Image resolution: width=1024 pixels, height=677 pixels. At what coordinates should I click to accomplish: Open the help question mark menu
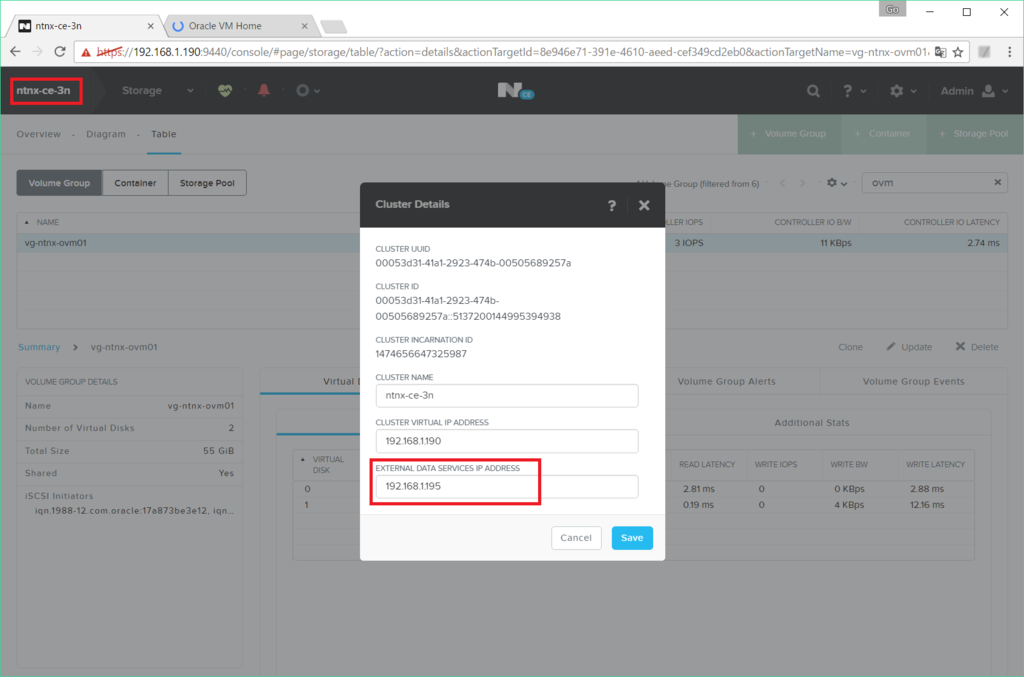tap(854, 91)
